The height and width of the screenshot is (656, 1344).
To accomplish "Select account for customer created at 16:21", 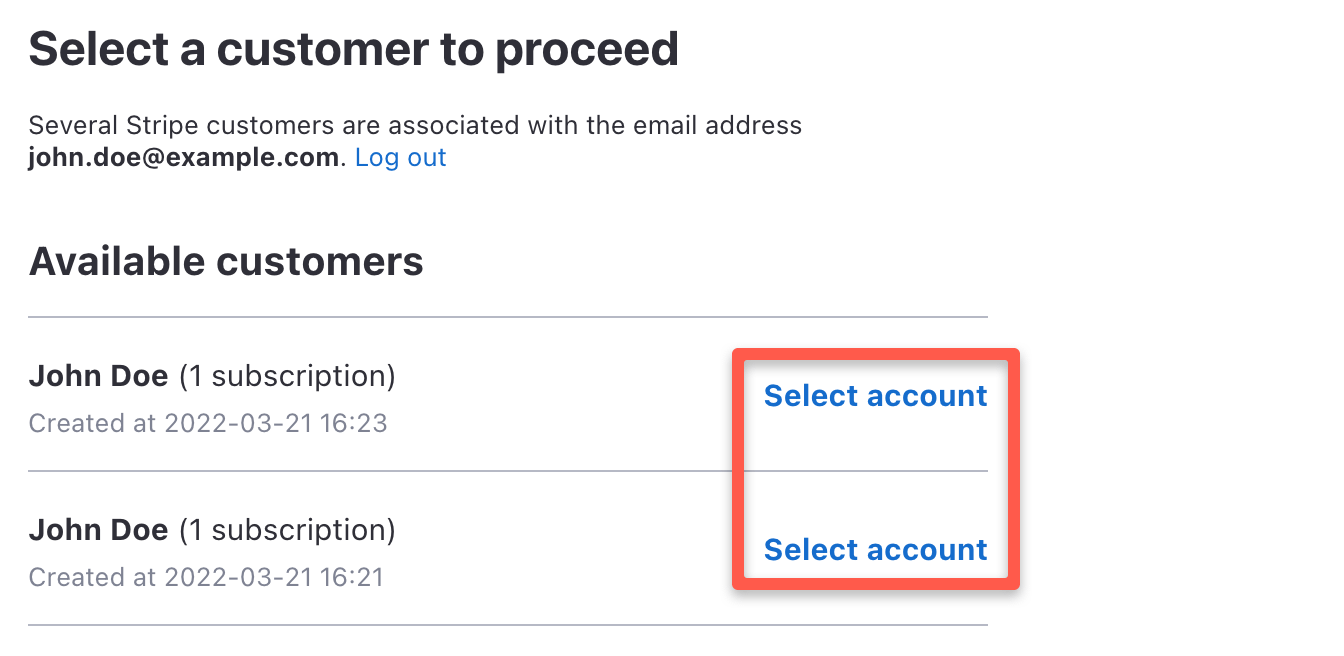I will point(875,550).
